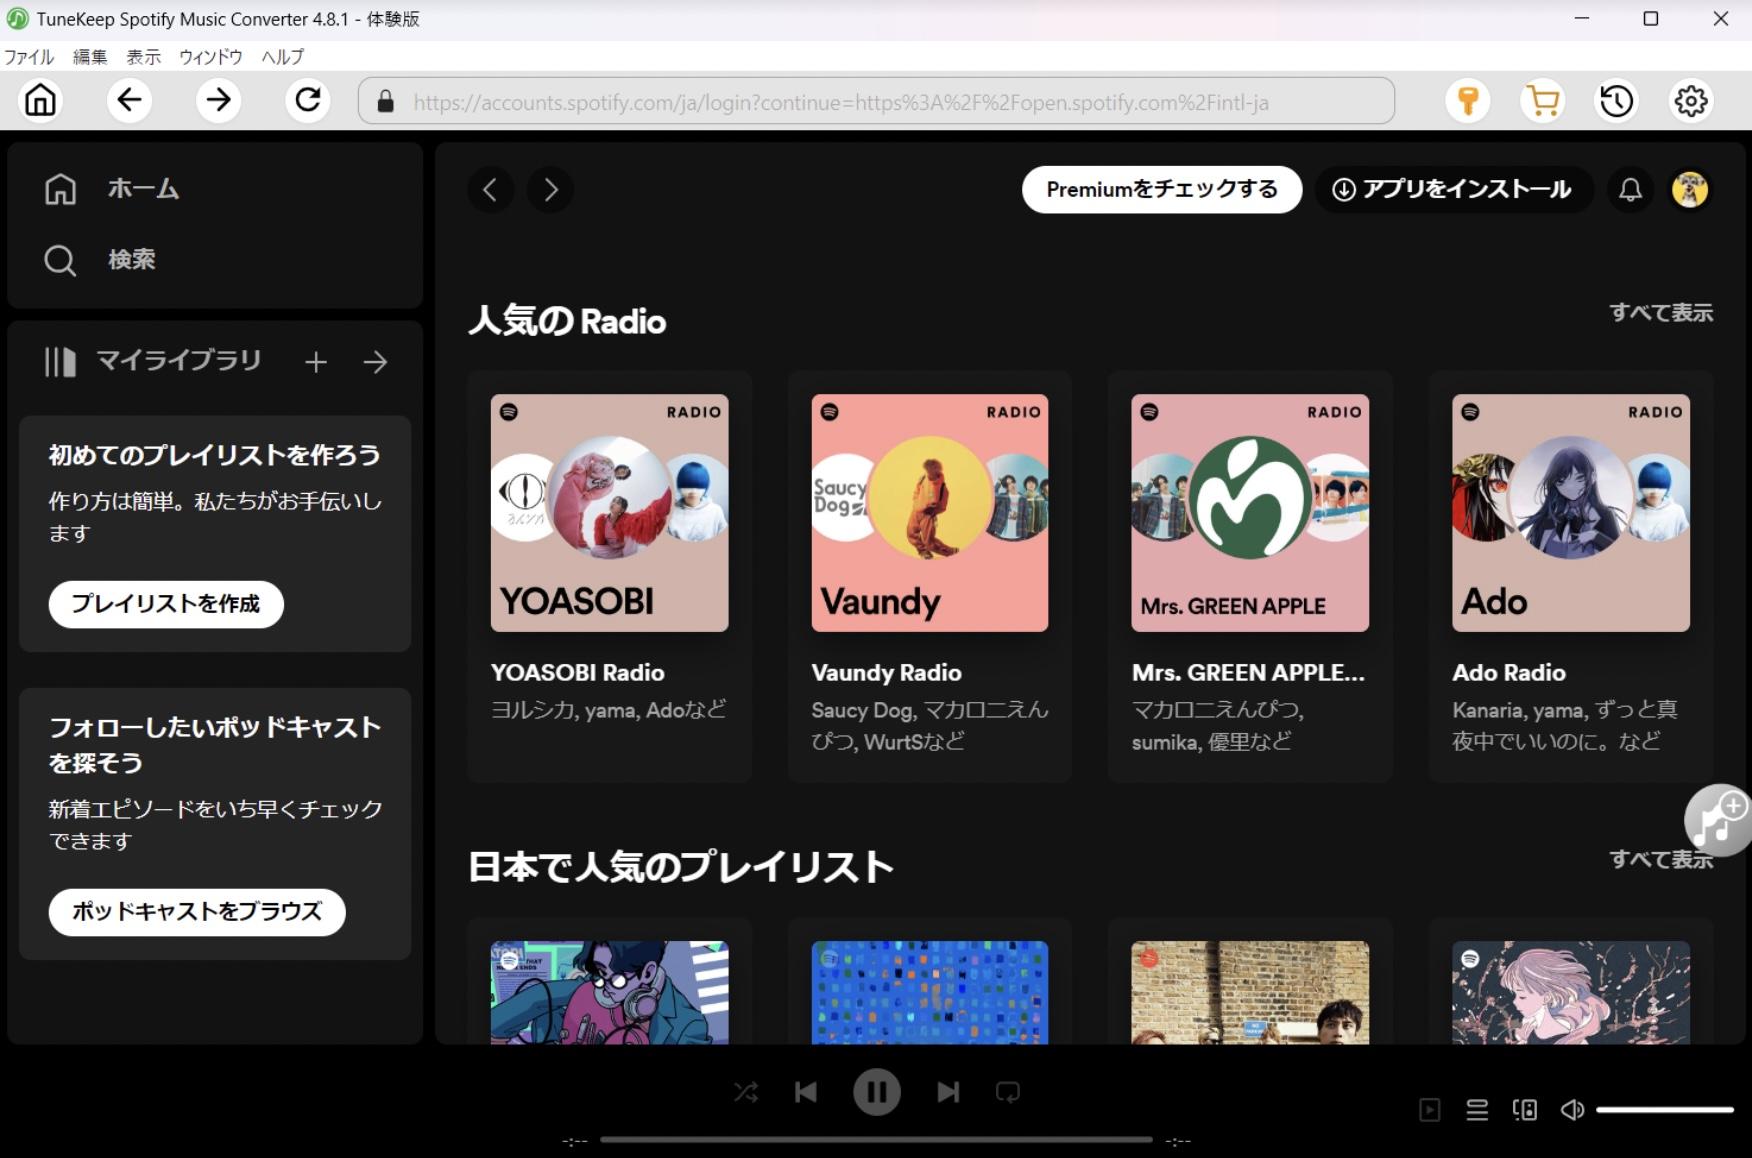This screenshot has width=1752, height=1158.
Task: Click the 'Vaundy Radio' title text
Action: (x=887, y=673)
